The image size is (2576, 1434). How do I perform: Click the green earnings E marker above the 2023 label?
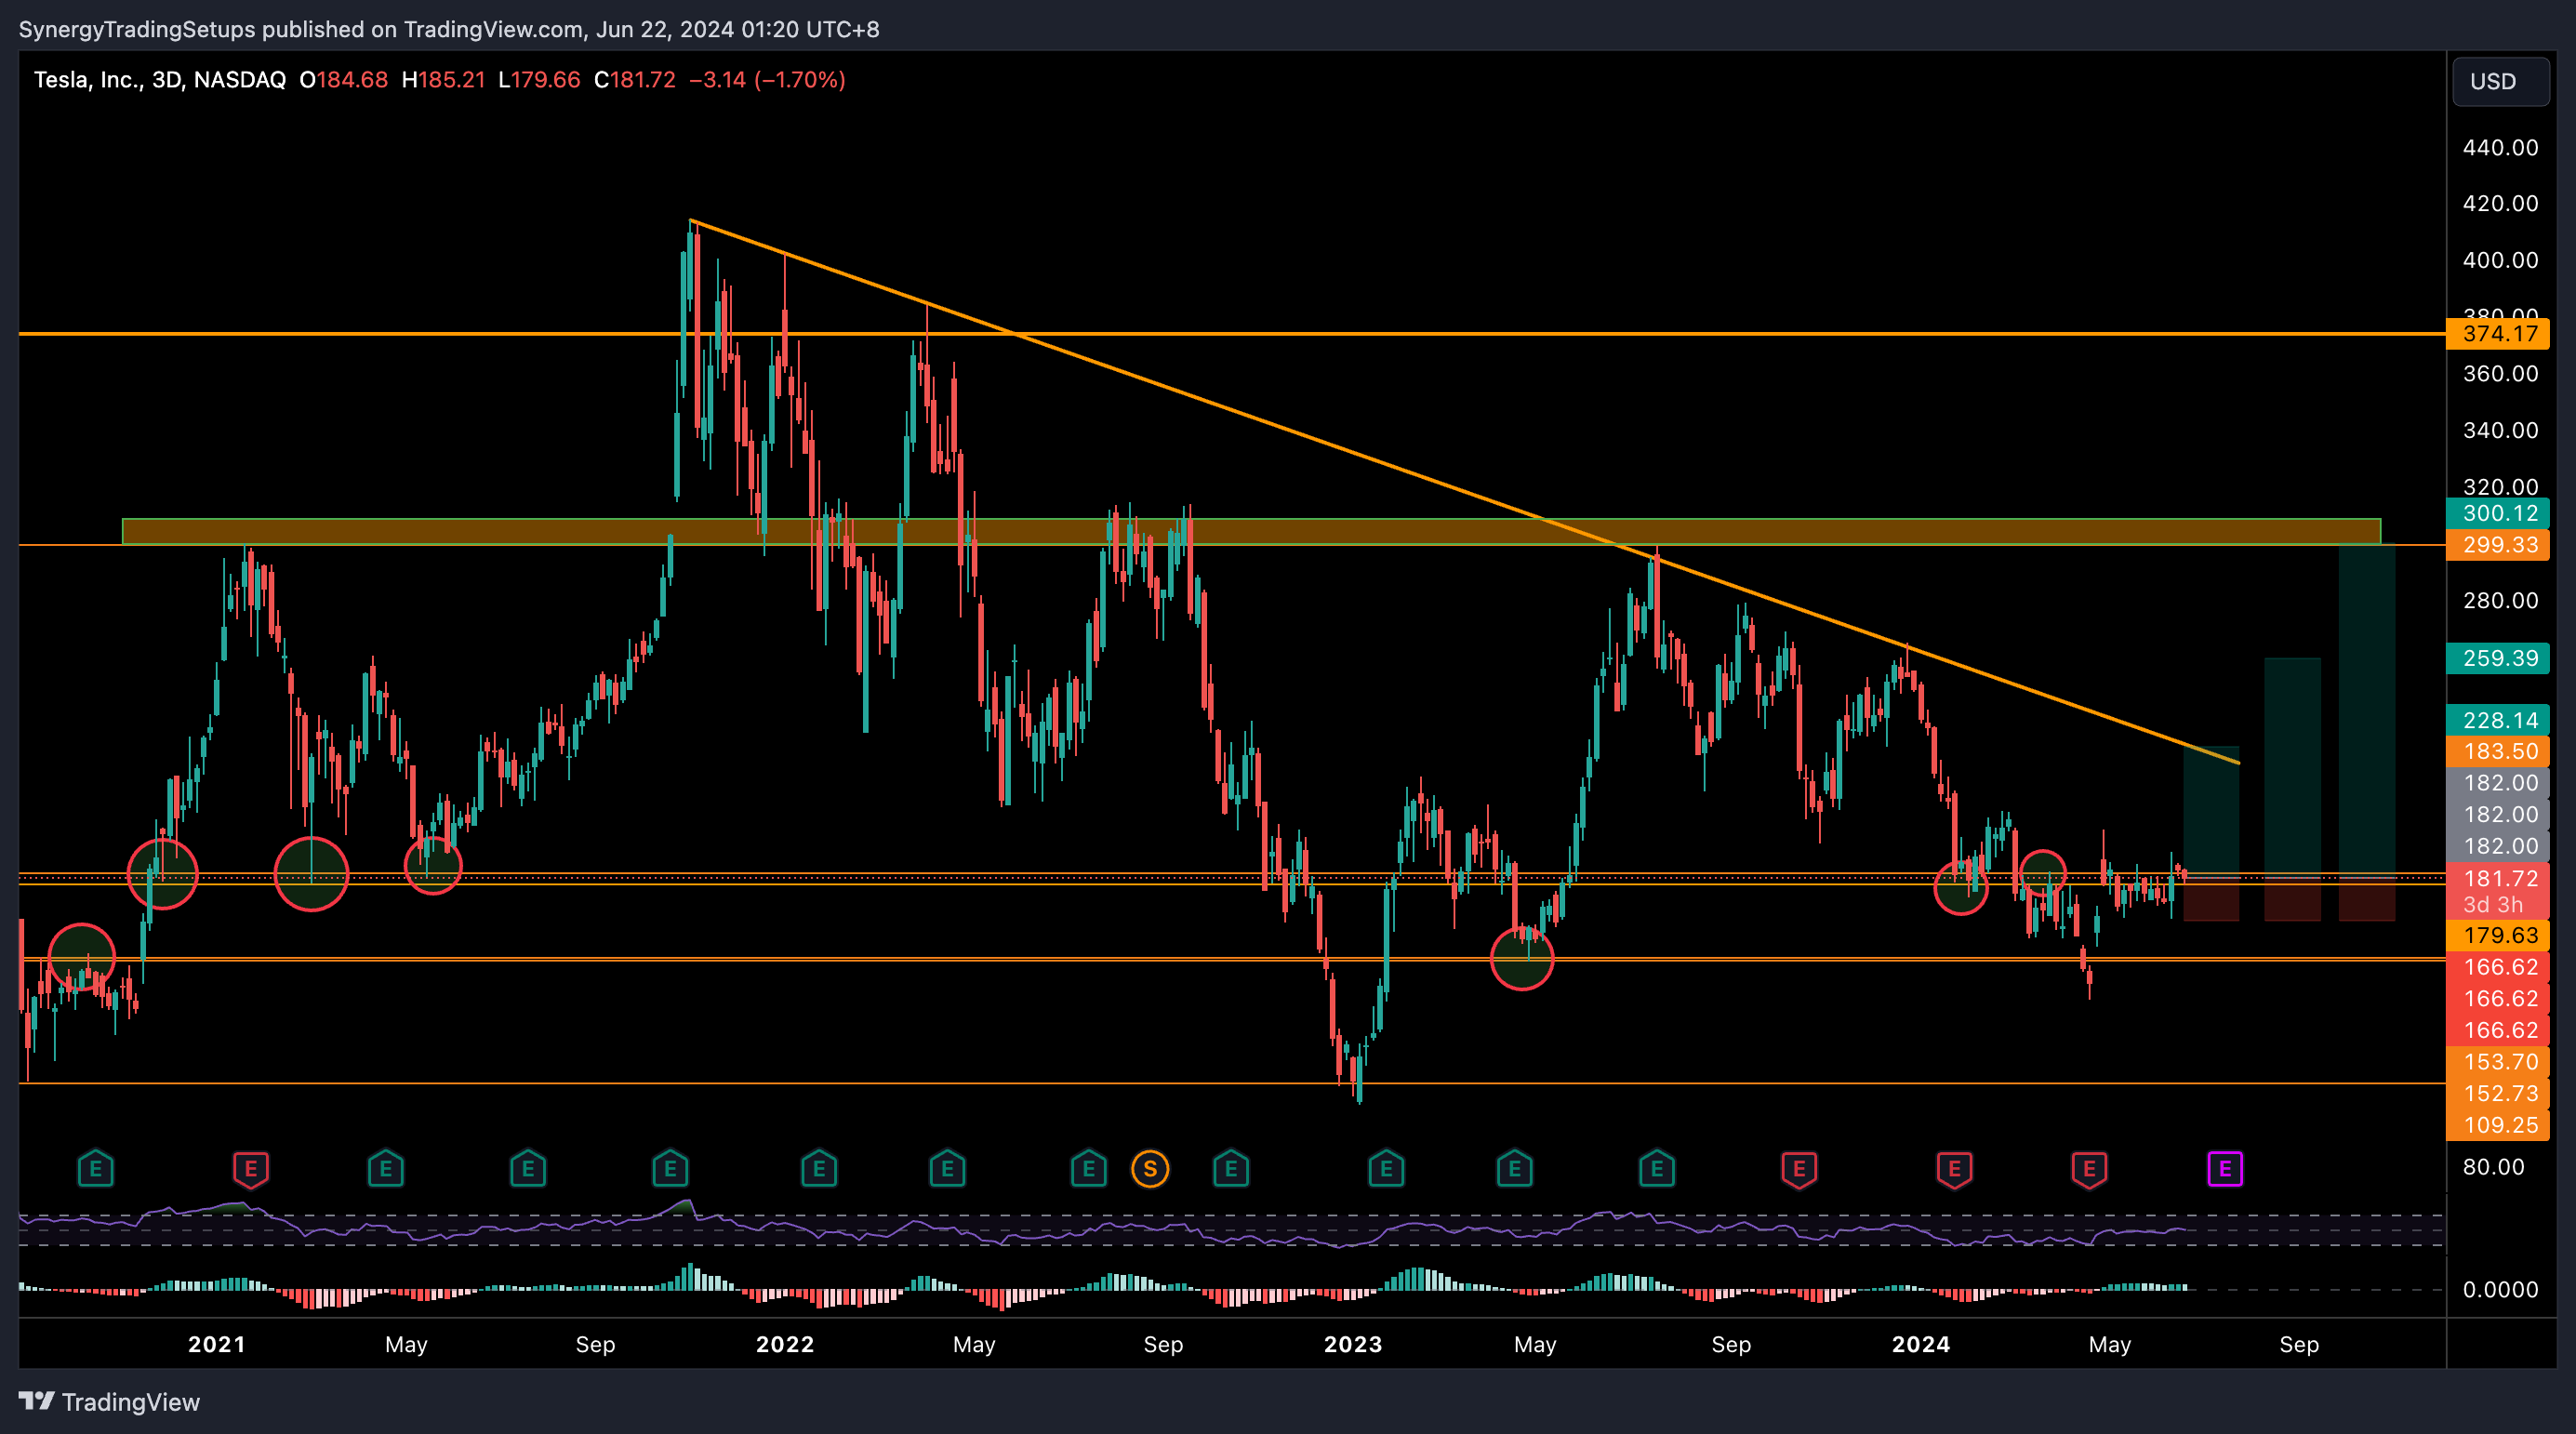(1386, 1168)
